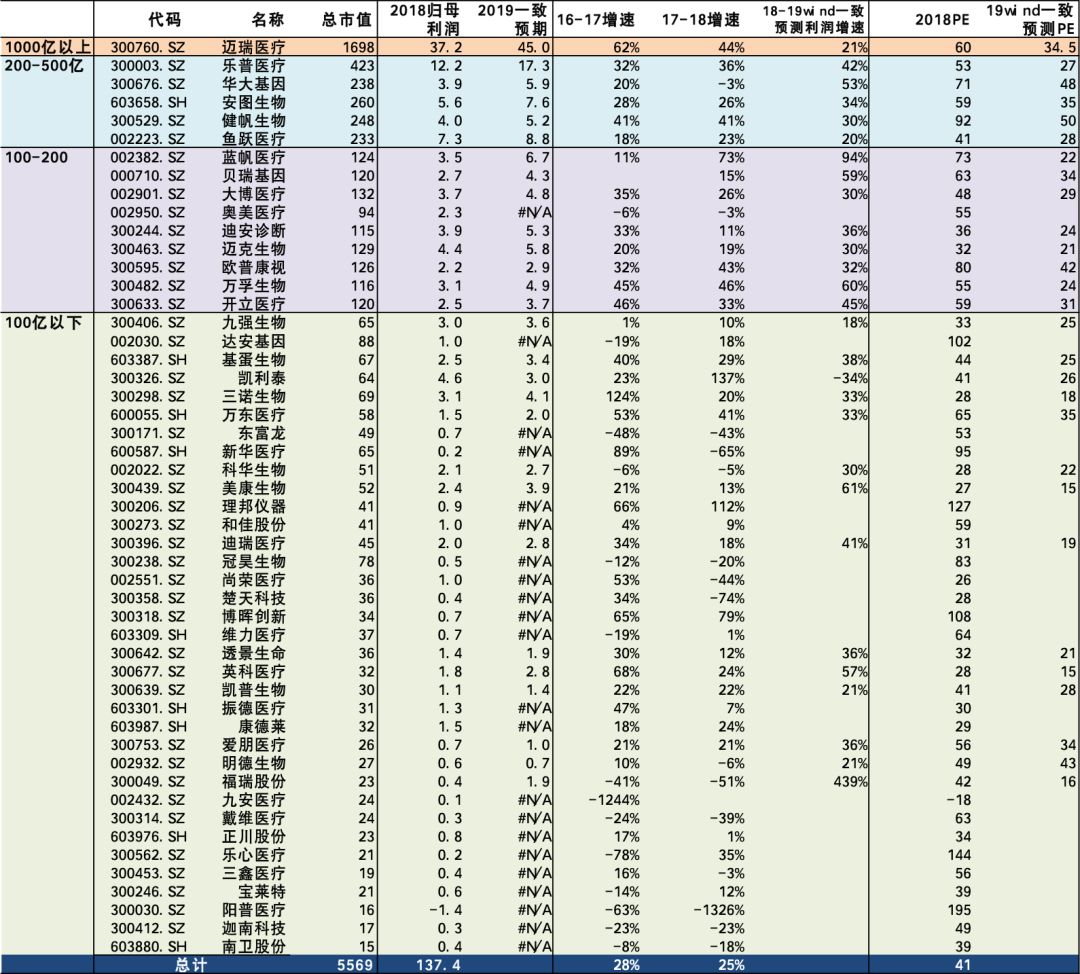Click the 迈瑞医疗 name cell
The image size is (1080, 974).
click(253, 47)
